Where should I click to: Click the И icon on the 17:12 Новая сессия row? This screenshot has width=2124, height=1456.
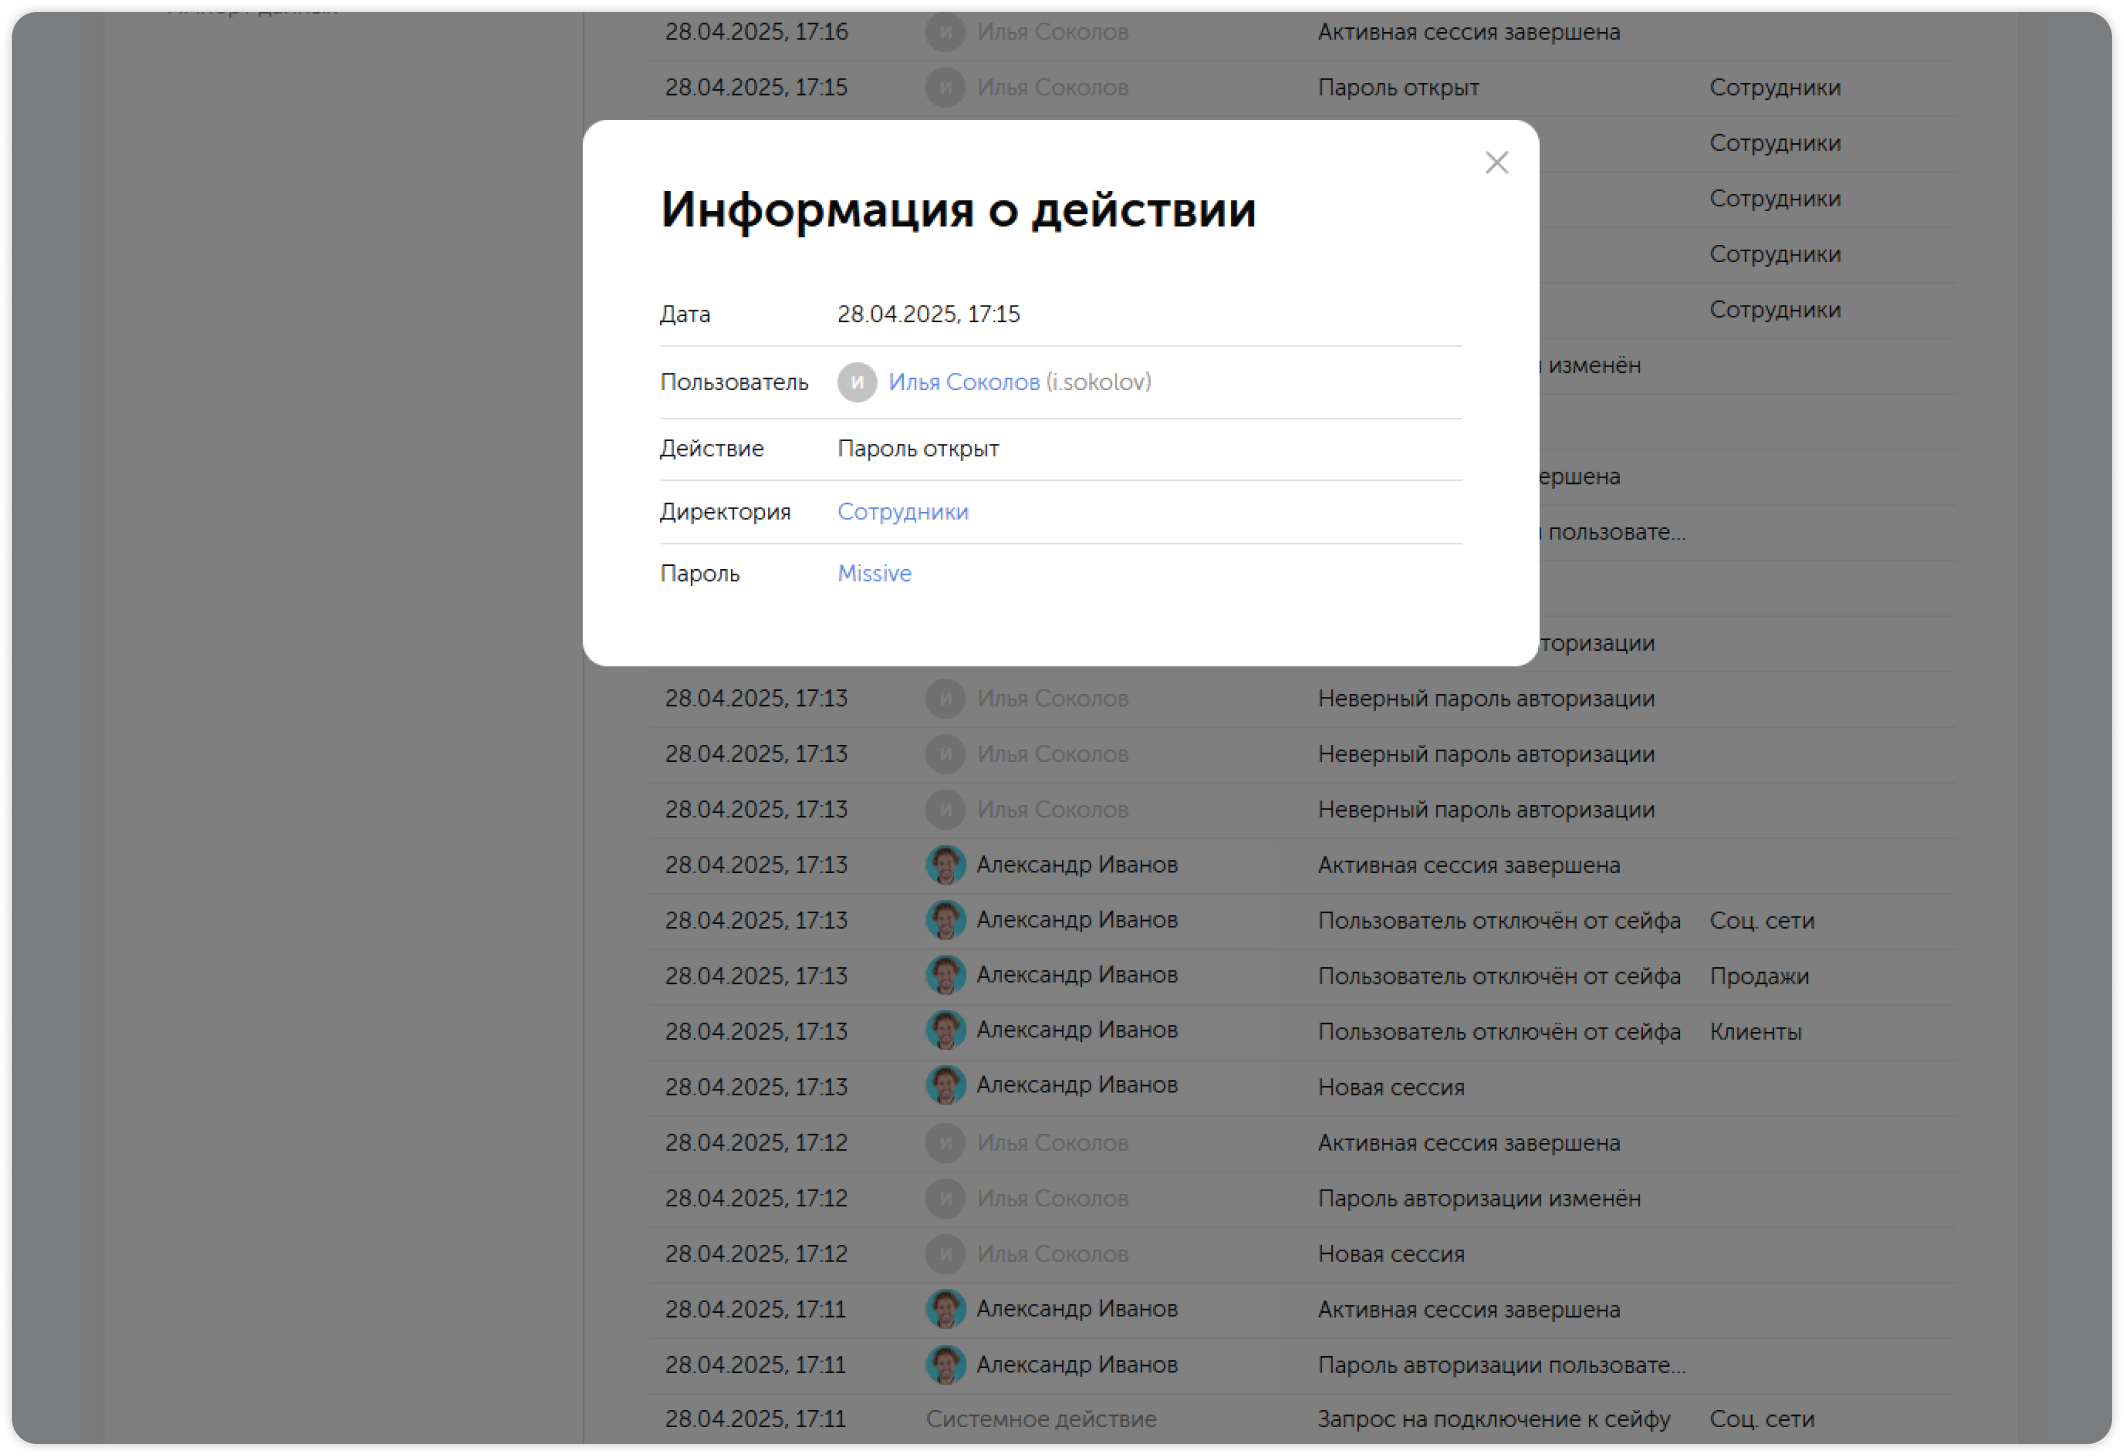coord(944,1253)
